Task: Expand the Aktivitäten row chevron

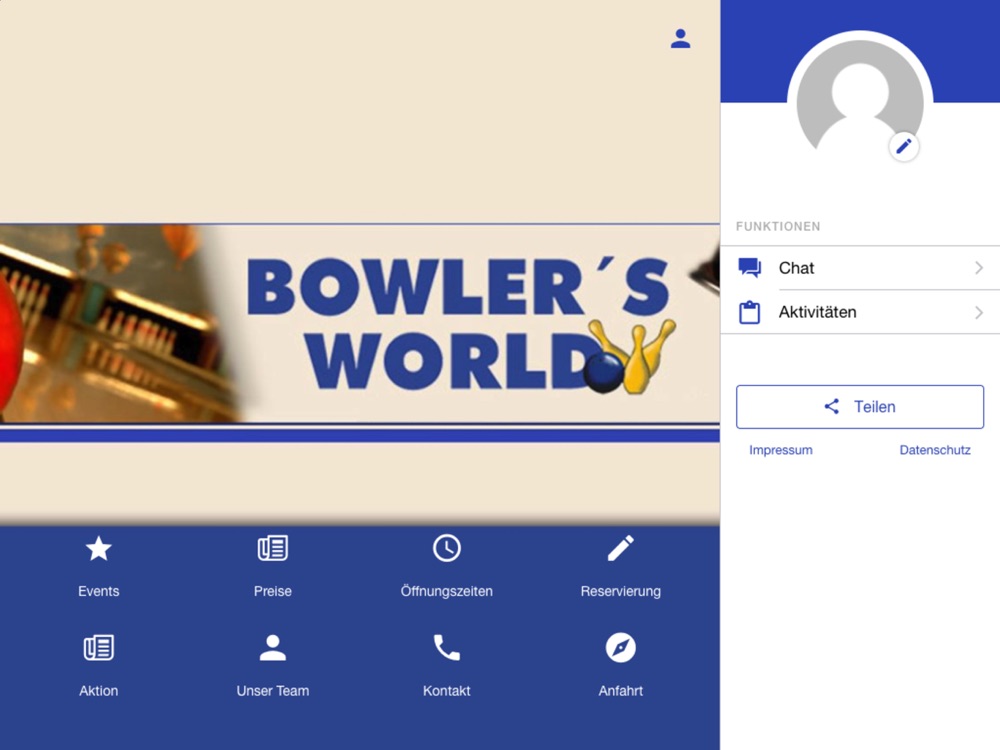Action: (x=979, y=312)
